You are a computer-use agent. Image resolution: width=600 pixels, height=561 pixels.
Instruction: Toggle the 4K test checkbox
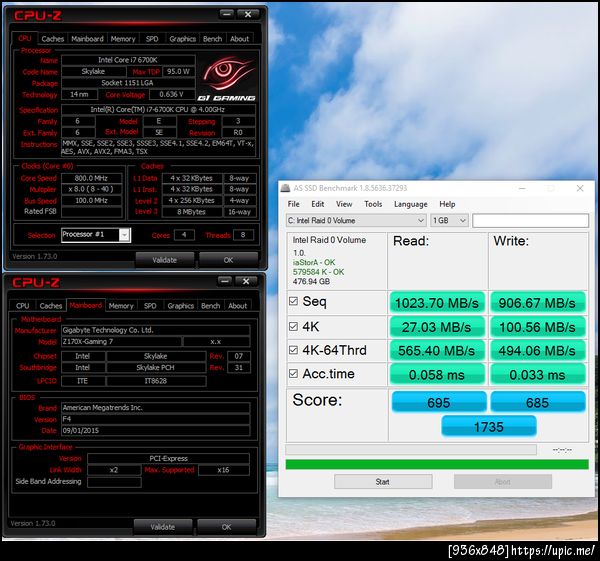click(x=293, y=326)
